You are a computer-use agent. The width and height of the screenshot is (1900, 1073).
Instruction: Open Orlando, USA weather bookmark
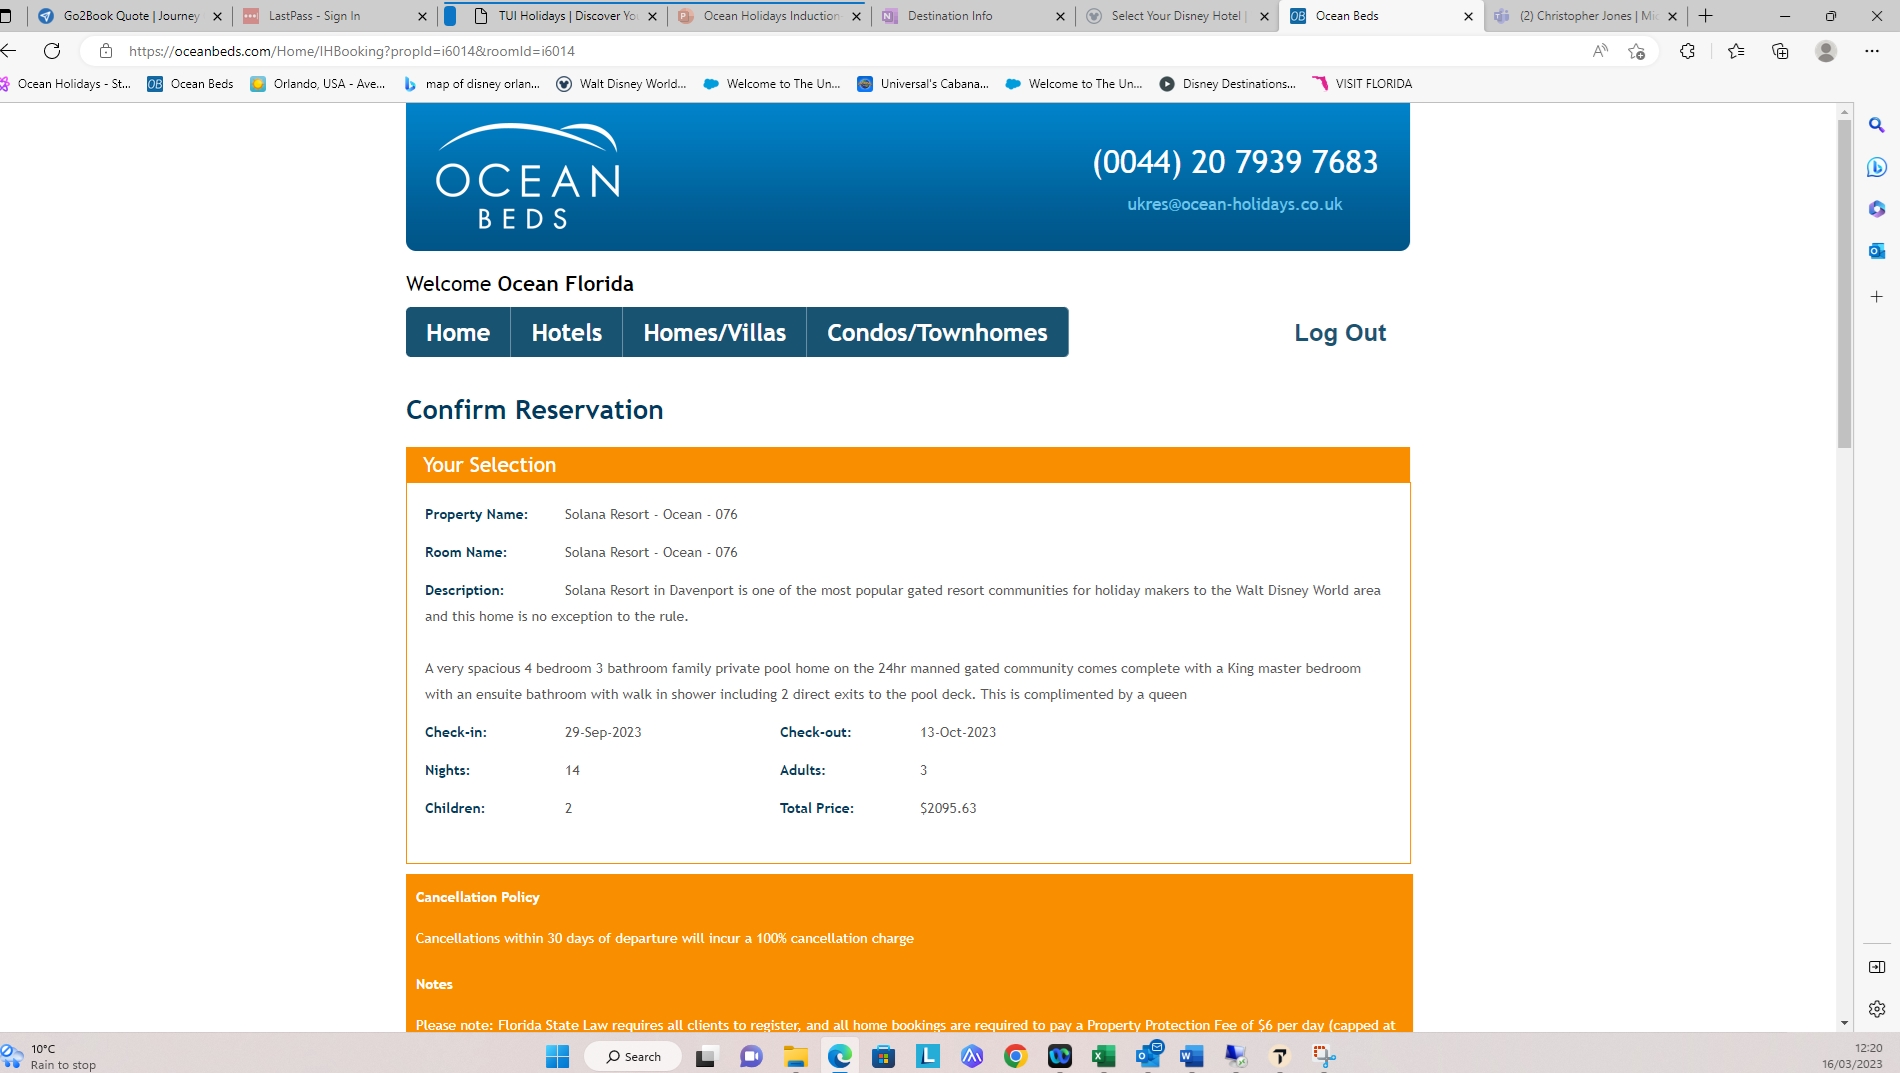[x=318, y=84]
